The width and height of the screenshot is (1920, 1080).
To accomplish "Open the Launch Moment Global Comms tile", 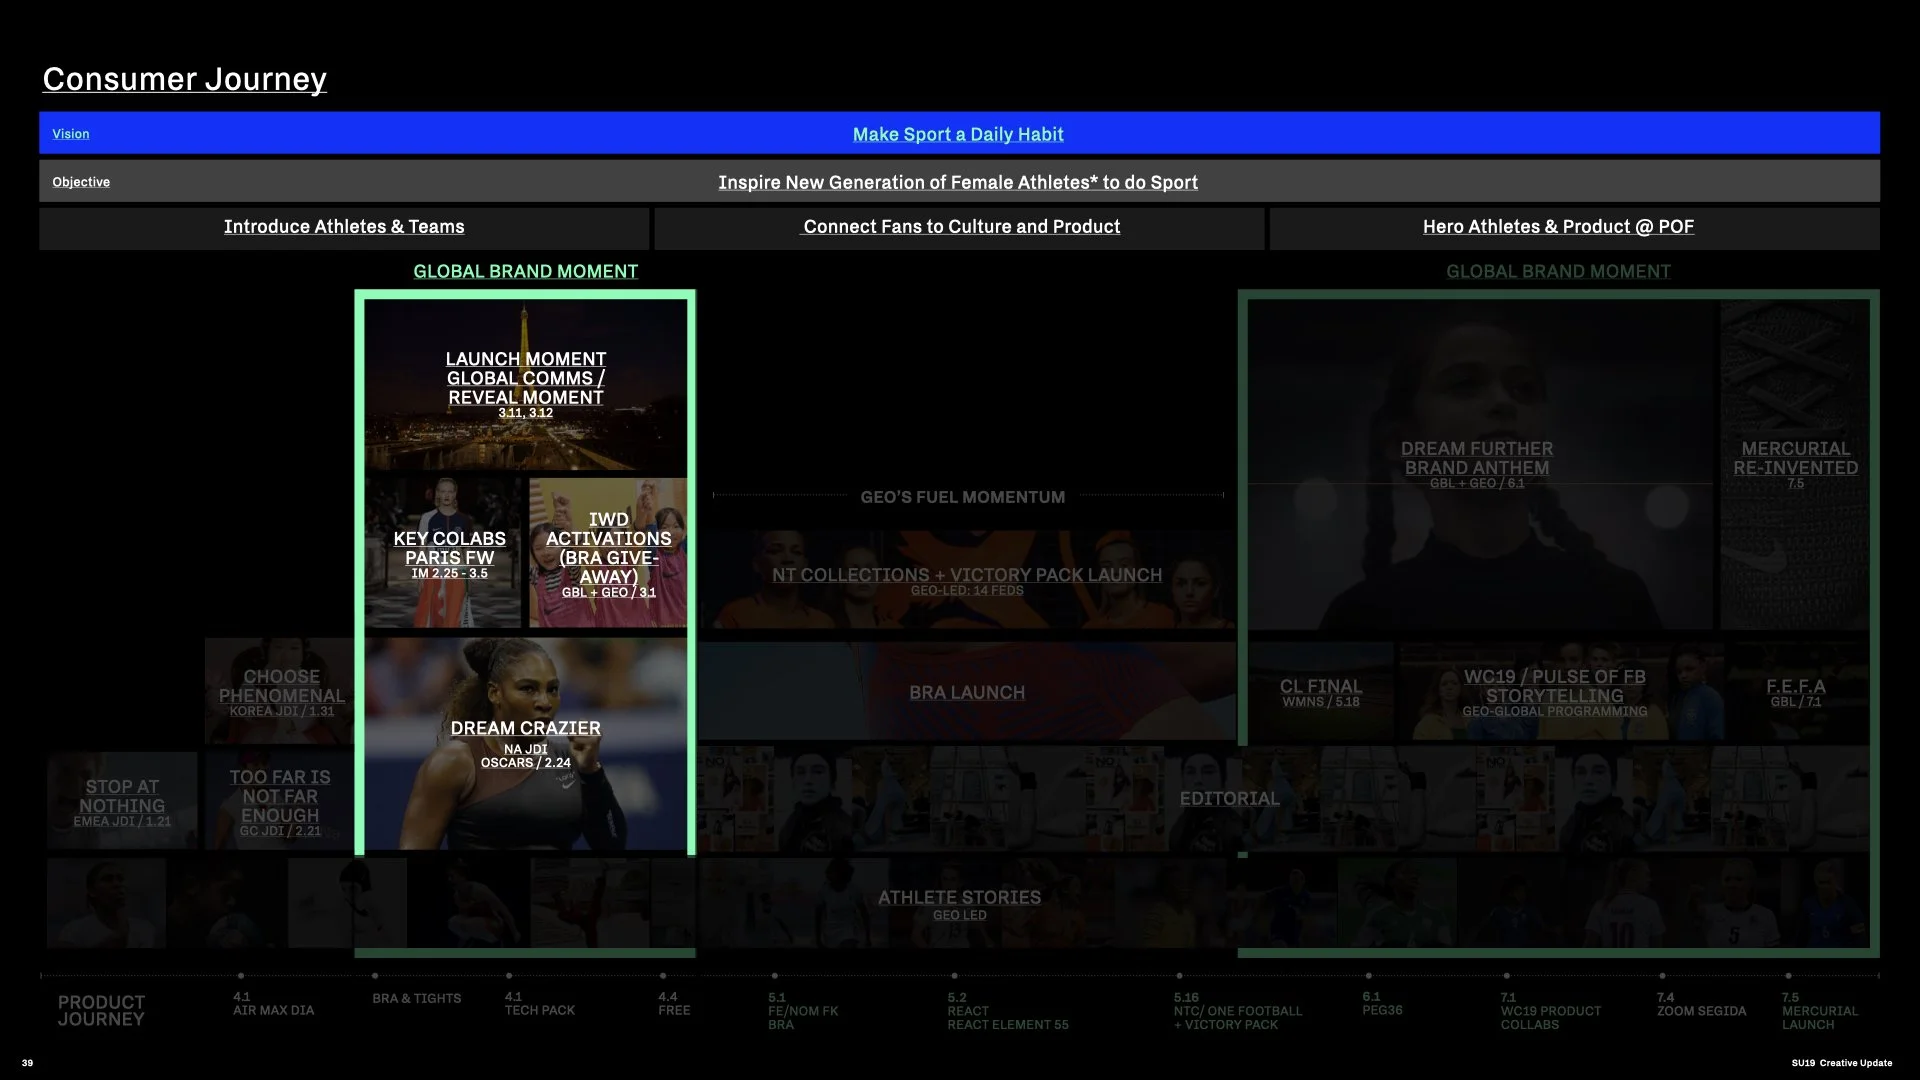I will (x=525, y=383).
